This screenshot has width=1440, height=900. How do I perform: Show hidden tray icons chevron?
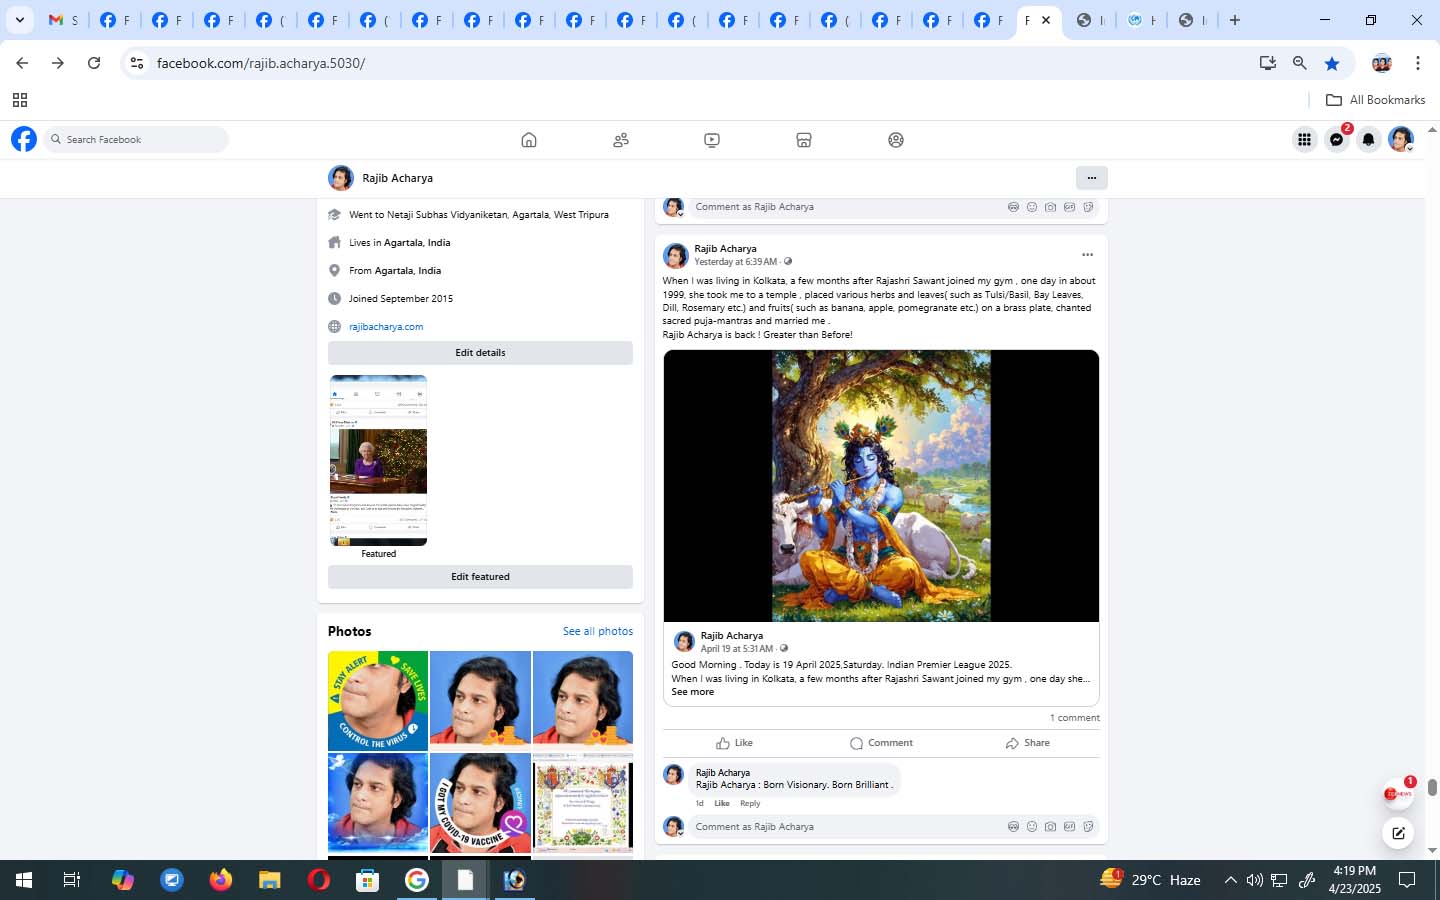(1231, 880)
